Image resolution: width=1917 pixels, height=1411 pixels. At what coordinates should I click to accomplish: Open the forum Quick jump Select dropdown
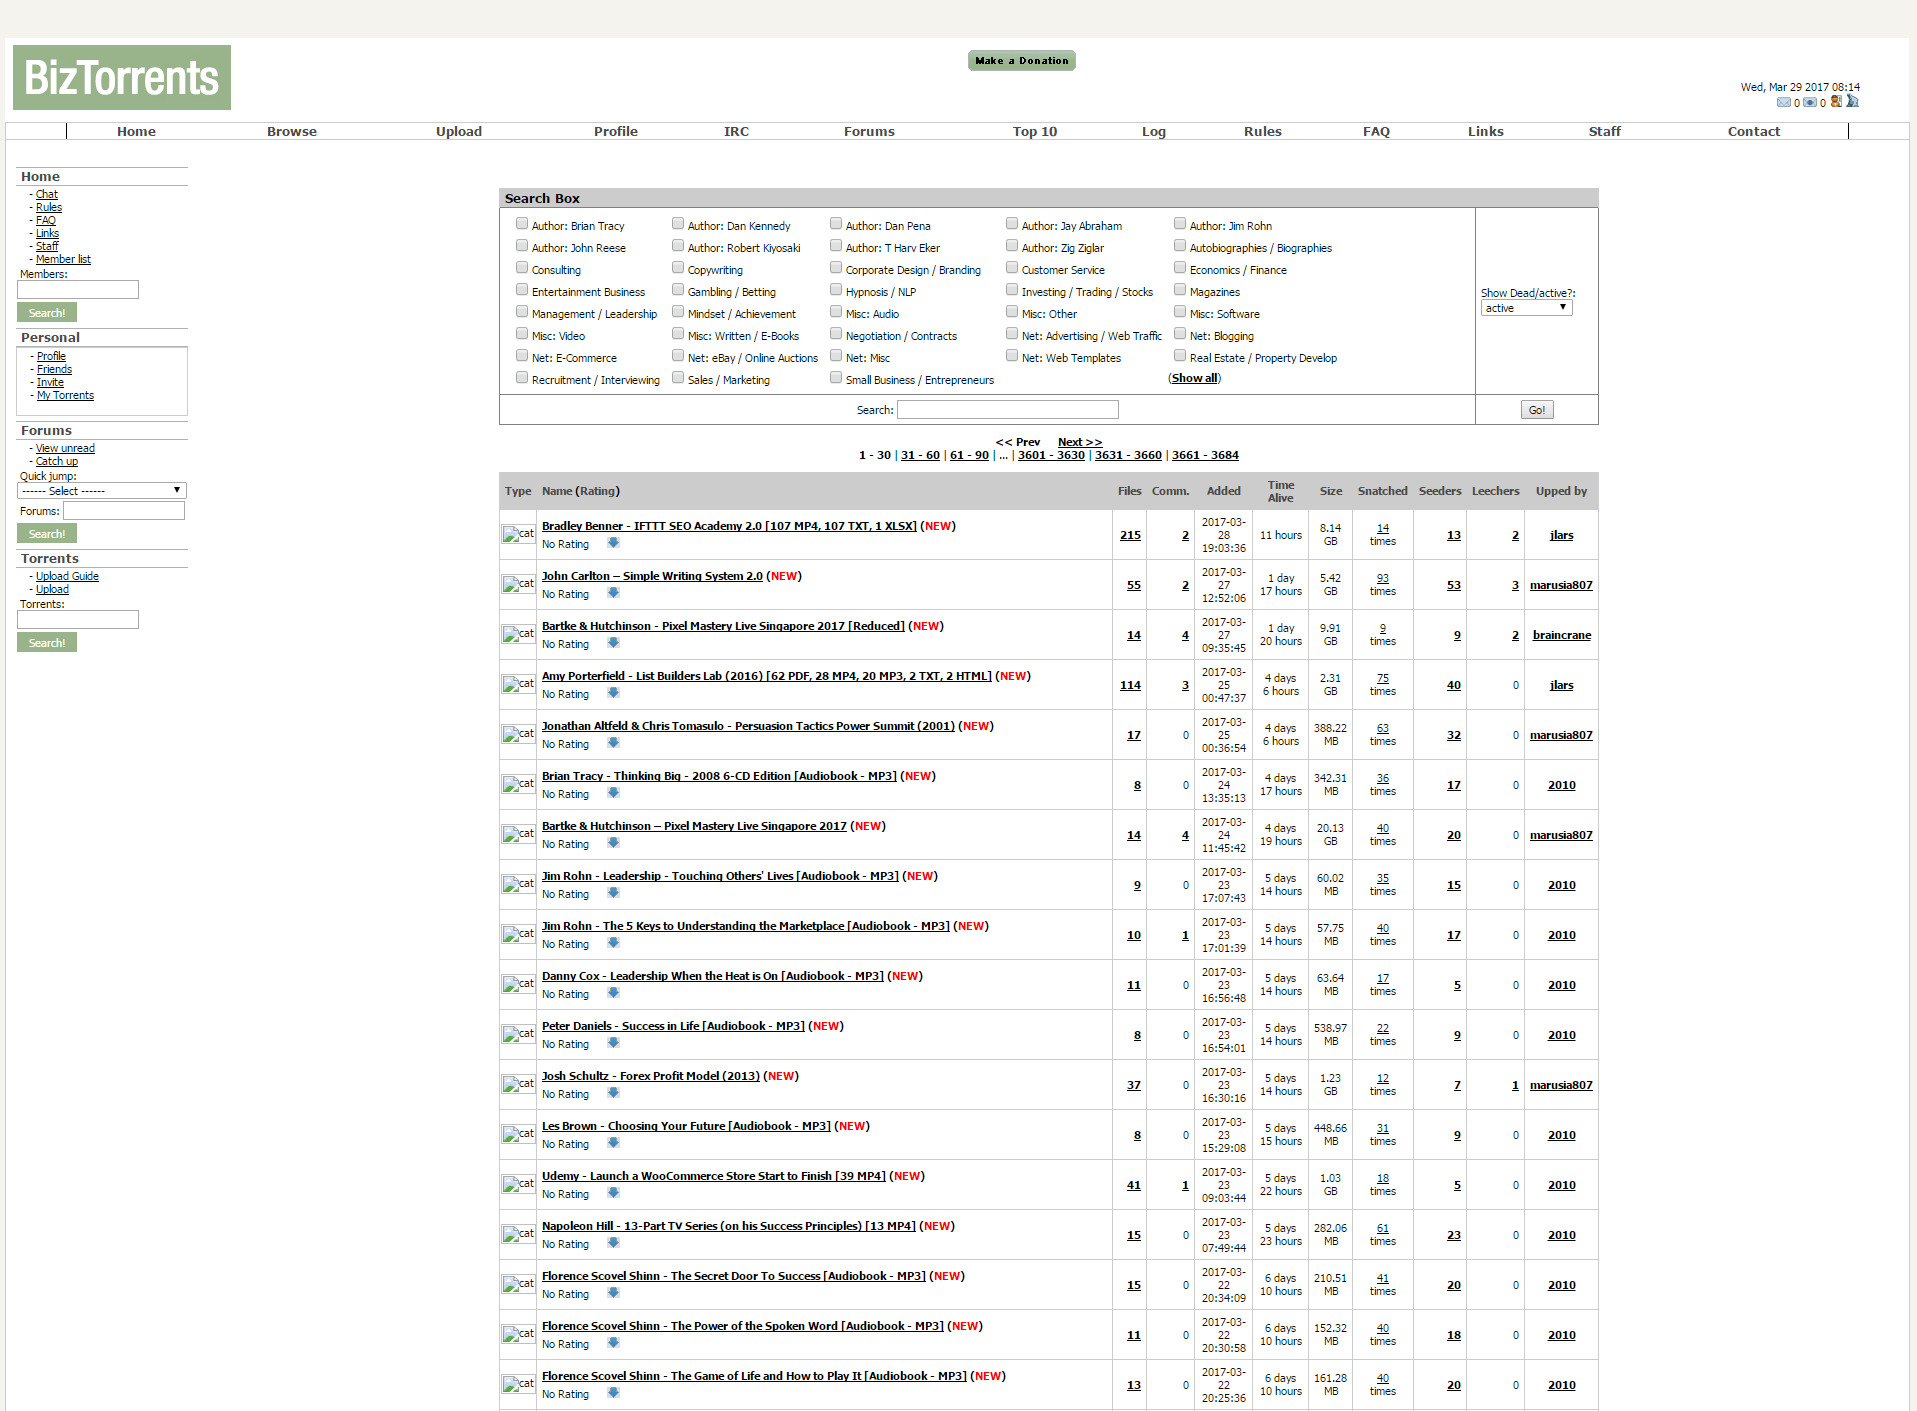point(101,491)
